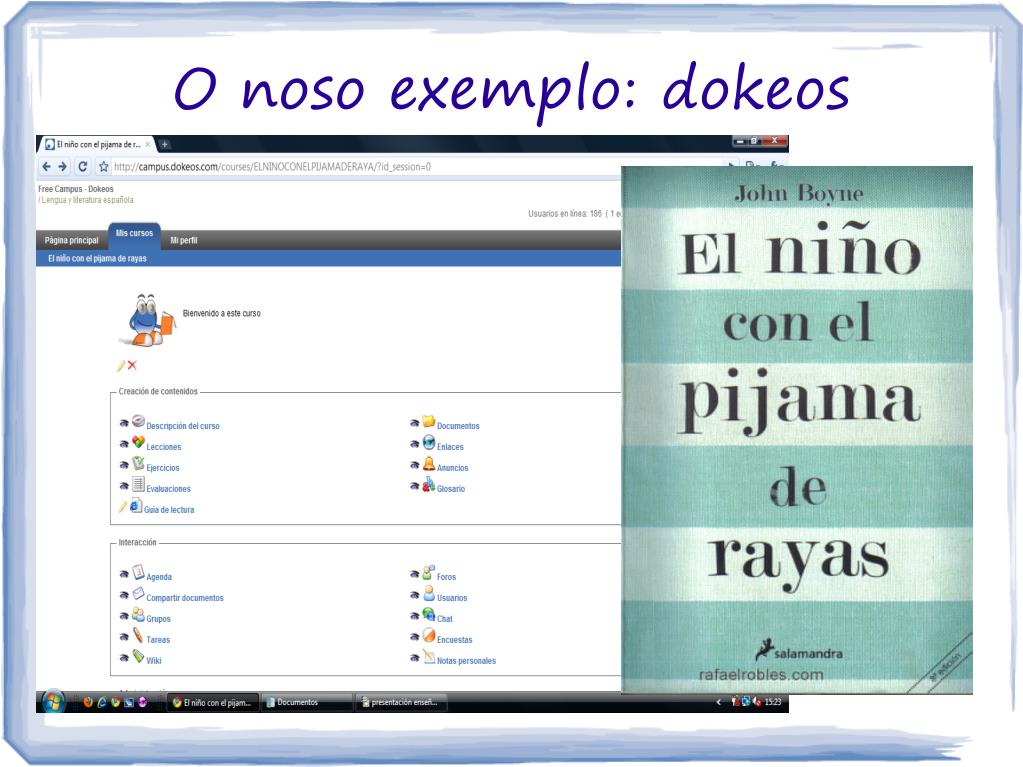Click the Lecciones hearts icon

click(138, 442)
